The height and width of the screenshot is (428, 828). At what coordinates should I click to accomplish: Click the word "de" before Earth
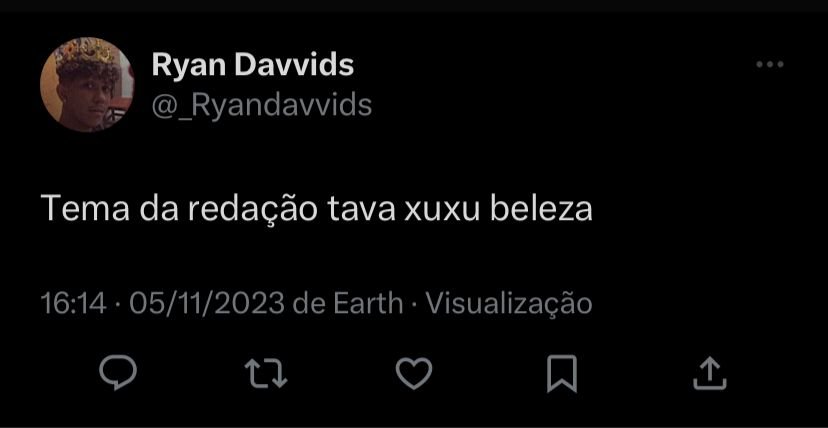tap(308, 304)
